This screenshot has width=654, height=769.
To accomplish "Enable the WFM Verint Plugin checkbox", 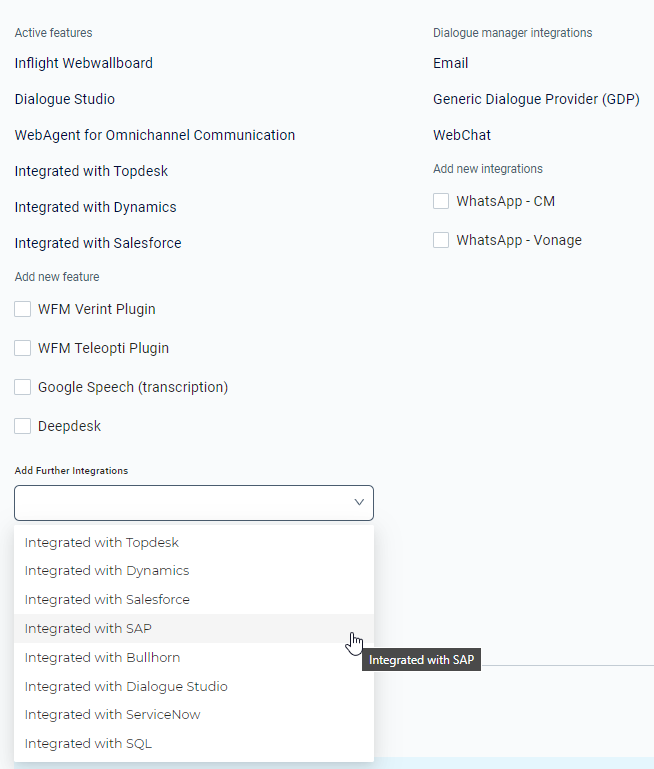I will (x=23, y=309).
